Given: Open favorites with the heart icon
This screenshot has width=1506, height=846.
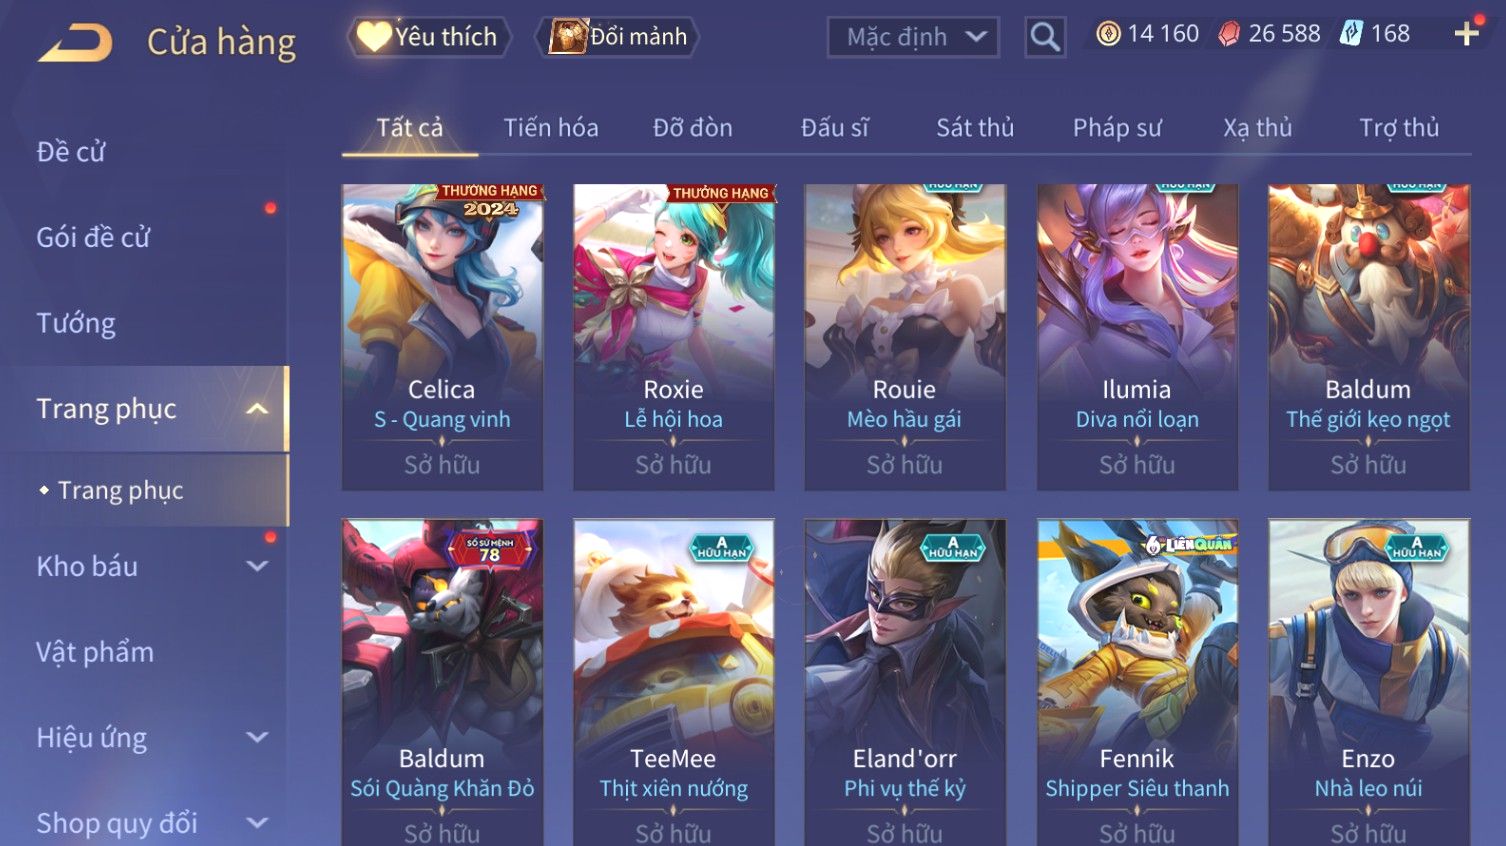Looking at the screenshot, I should click(x=374, y=37).
